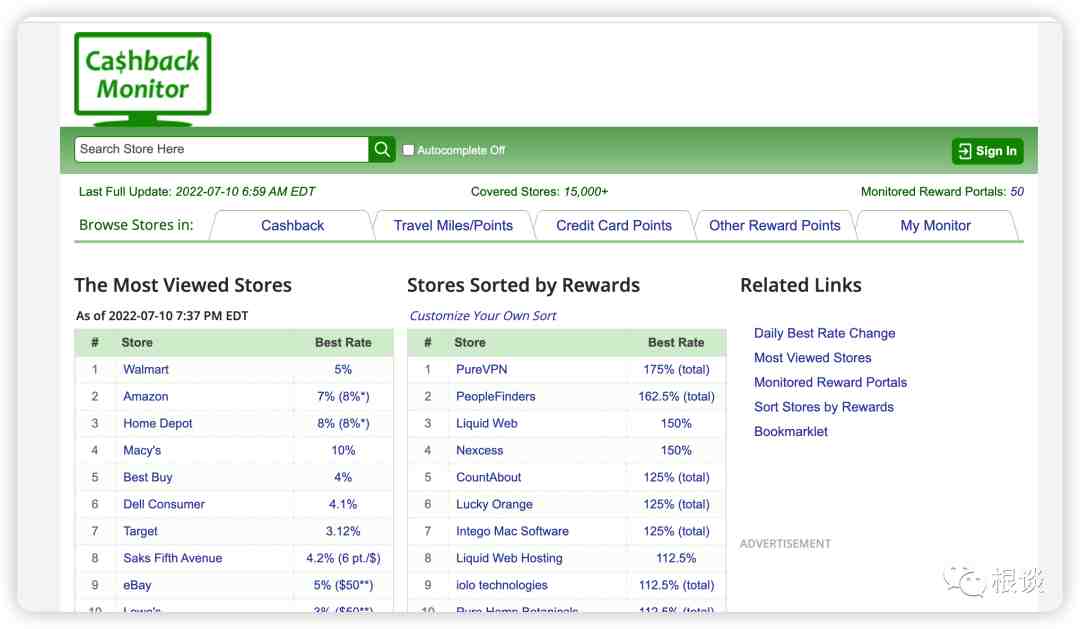Switch to Travel Miles/Points tab
This screenshot has width=1080, height=629.
453,225
